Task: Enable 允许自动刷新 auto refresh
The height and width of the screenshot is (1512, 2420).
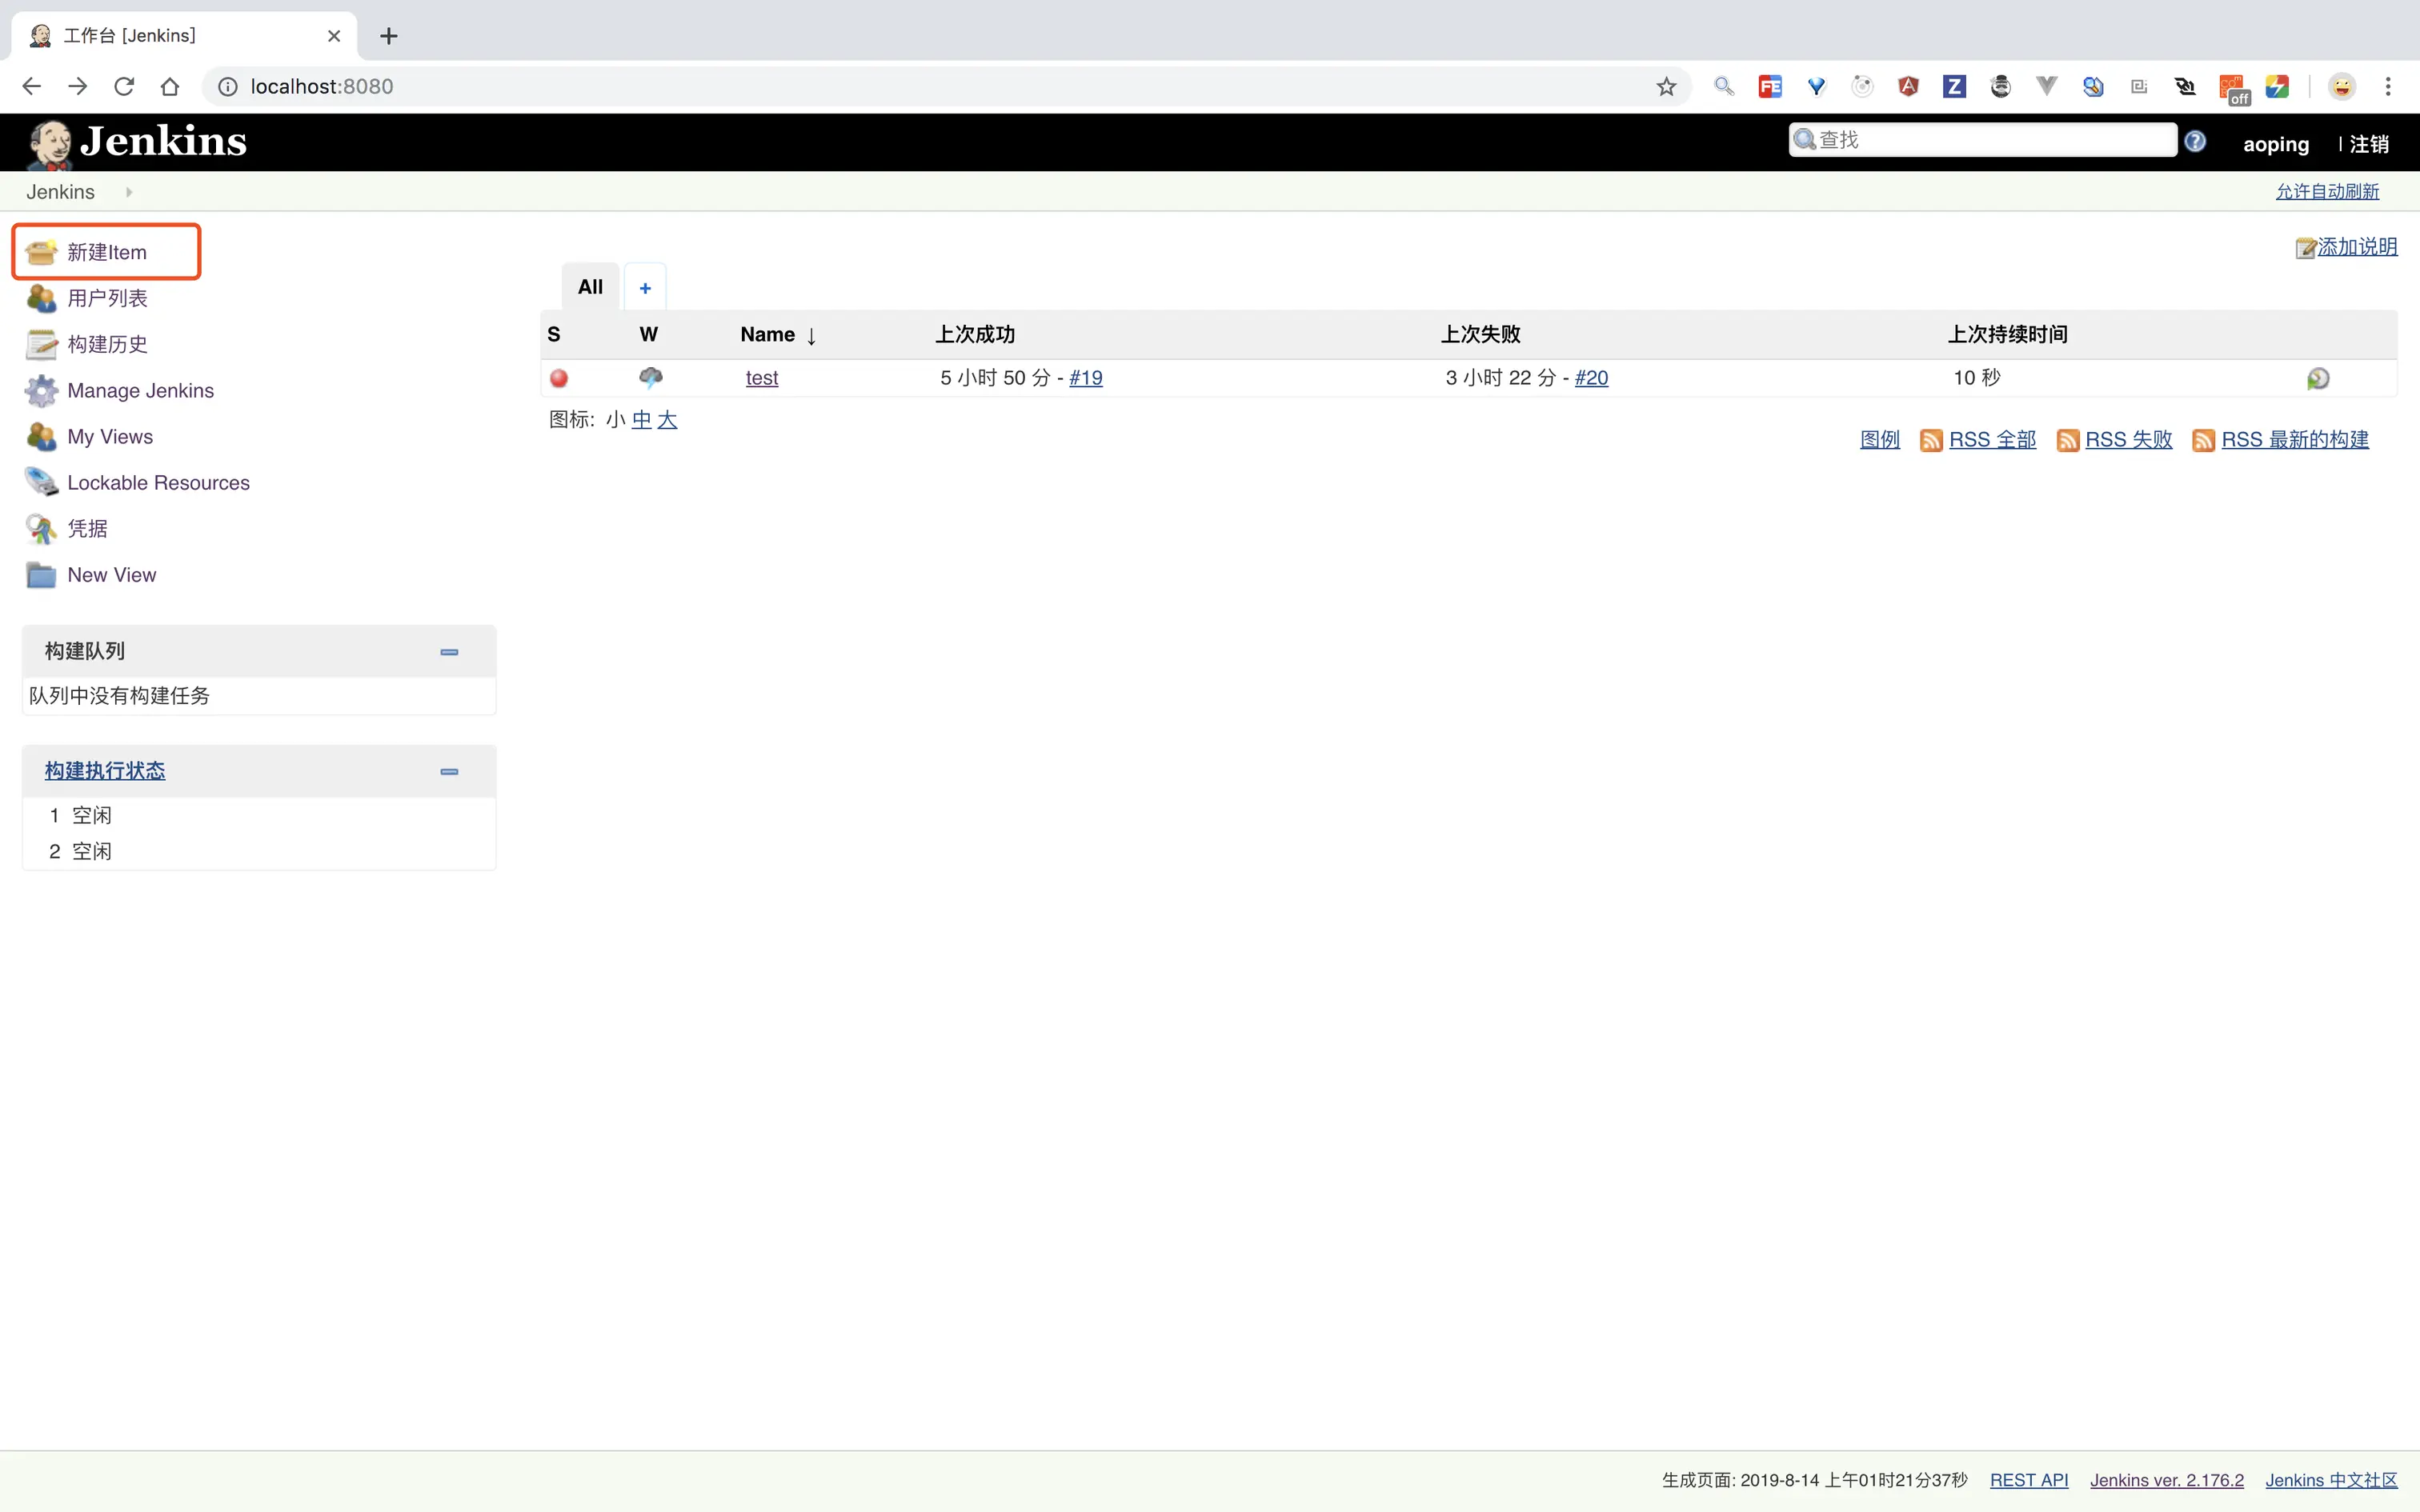Action: (2326, 191)
